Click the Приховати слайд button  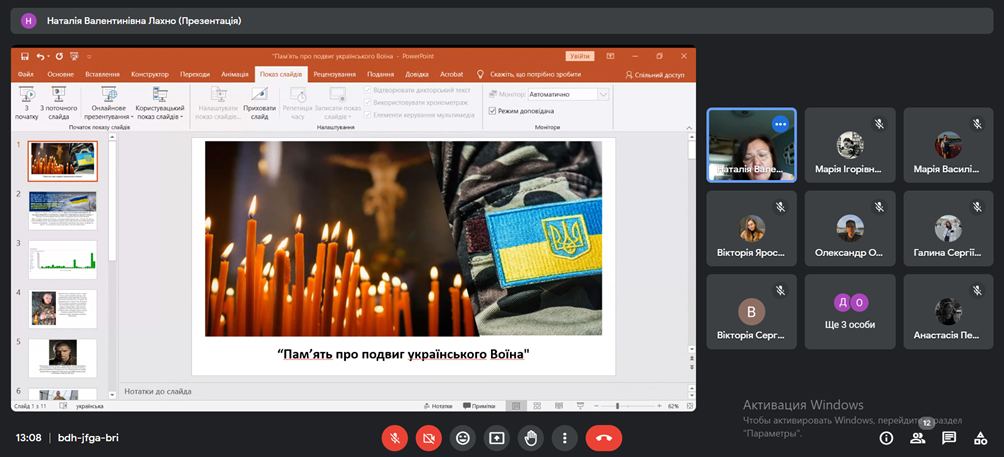259,104
